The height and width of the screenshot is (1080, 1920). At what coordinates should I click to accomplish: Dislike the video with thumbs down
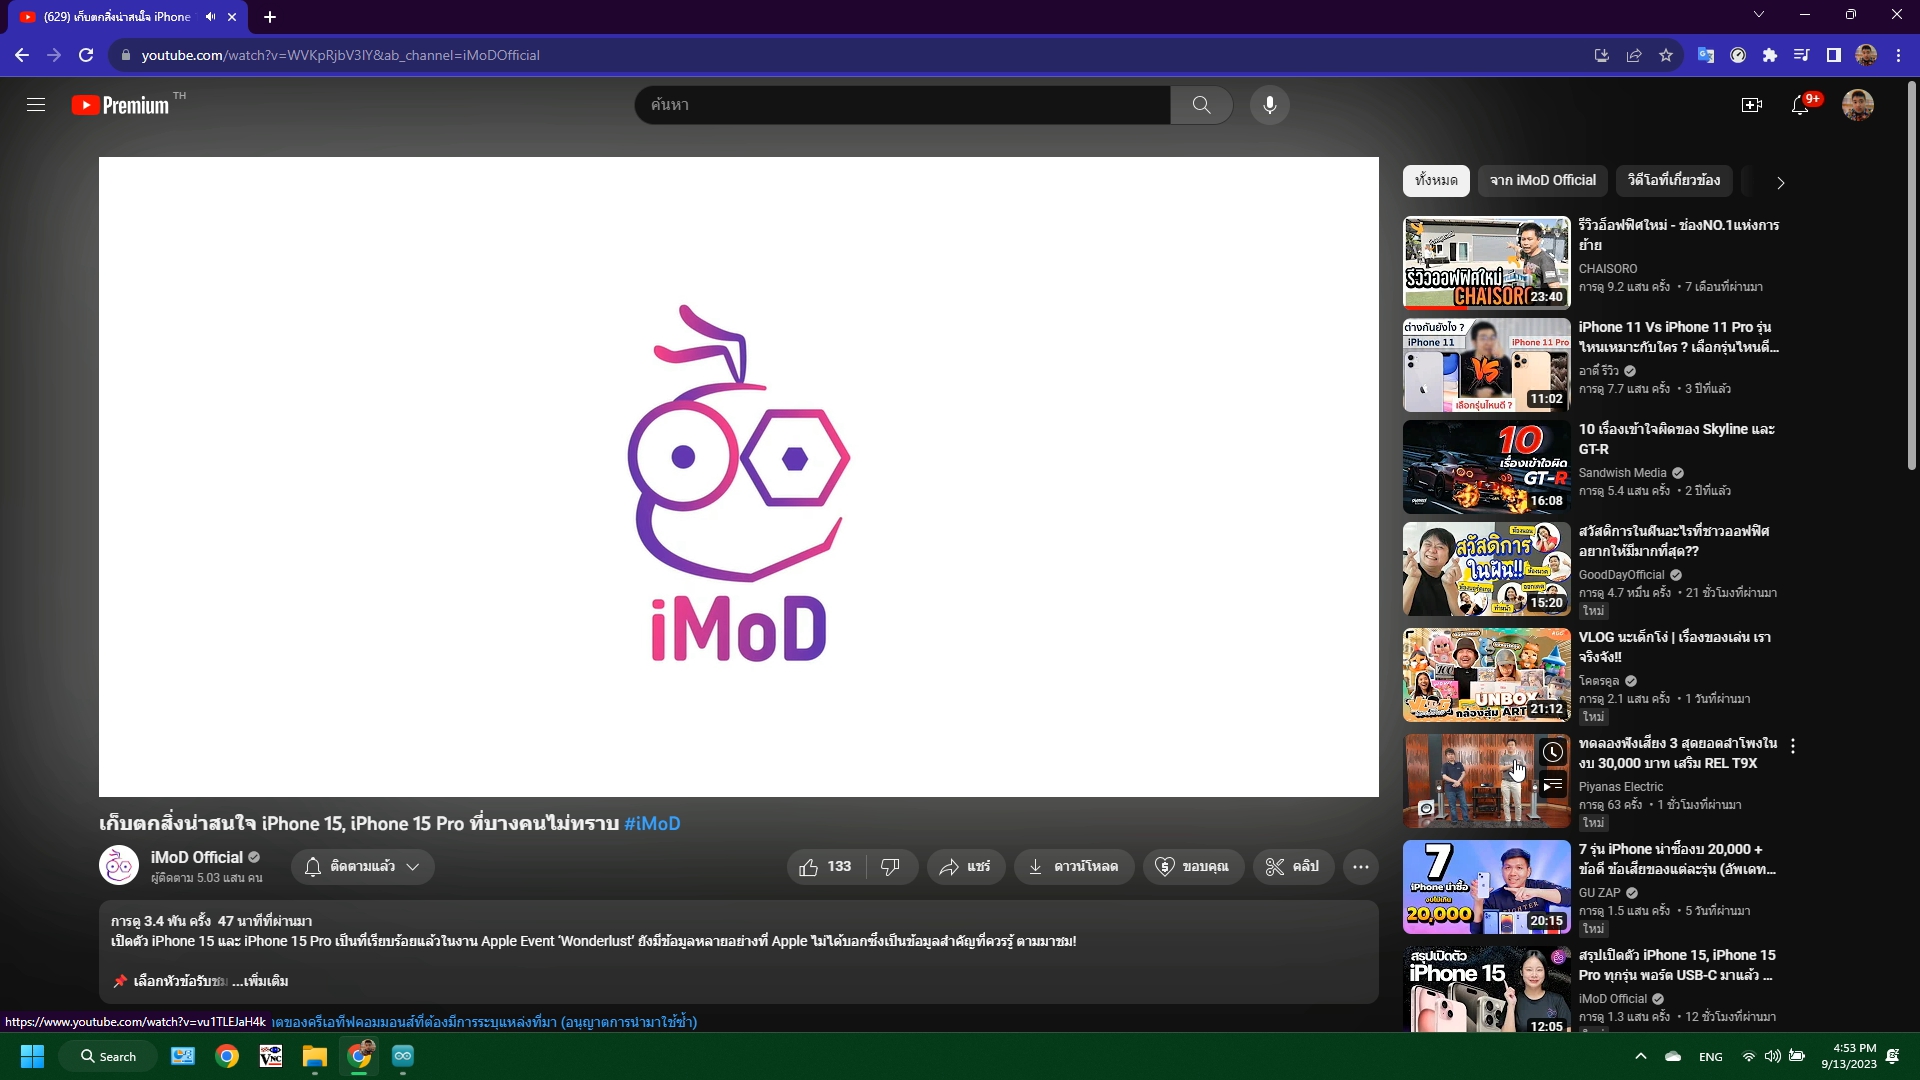[x=890, y=867]
